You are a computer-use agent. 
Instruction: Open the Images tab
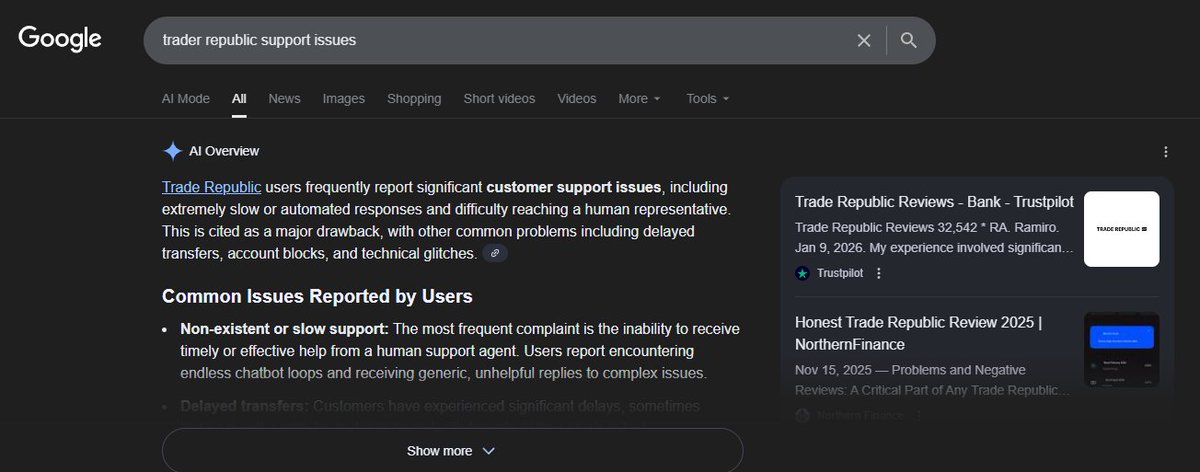343,98
